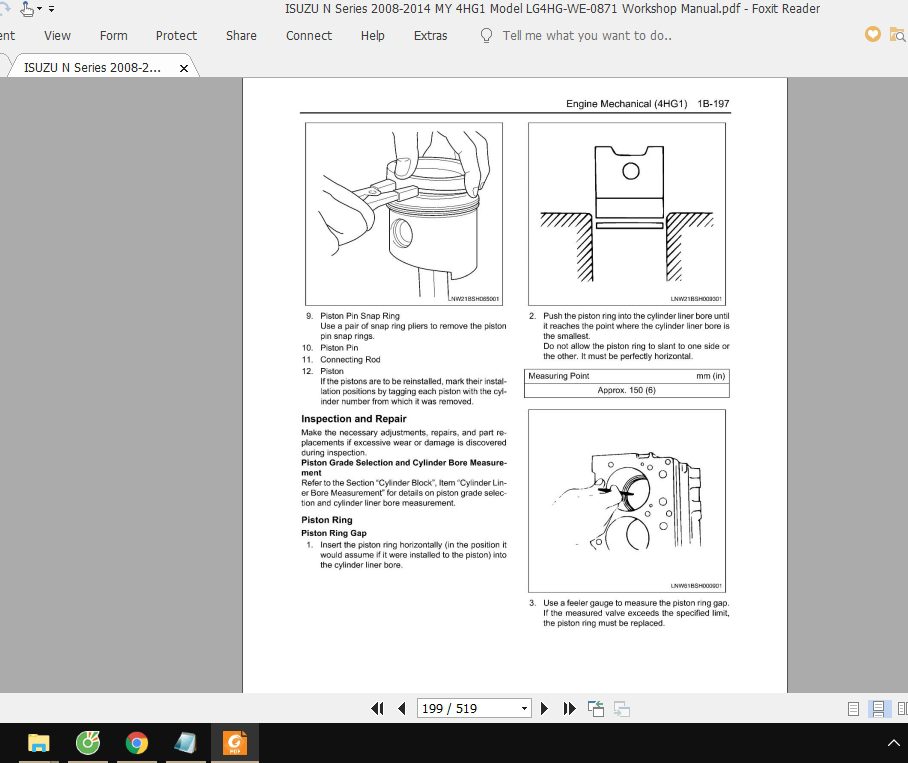Open the Extras ribbon tab

point(430,36)
